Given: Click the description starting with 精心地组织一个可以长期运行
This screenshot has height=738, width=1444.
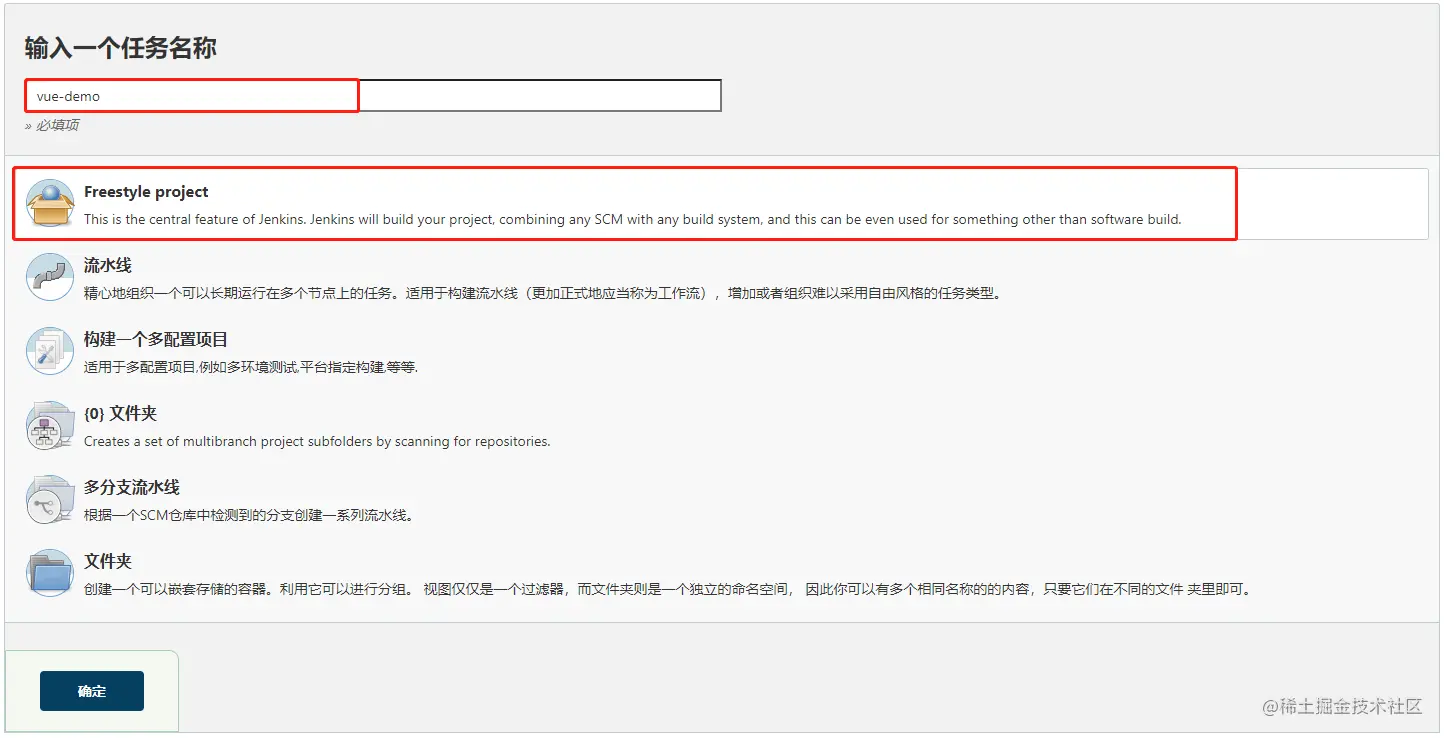Looking at the screenshot, I should pos(543,293).
